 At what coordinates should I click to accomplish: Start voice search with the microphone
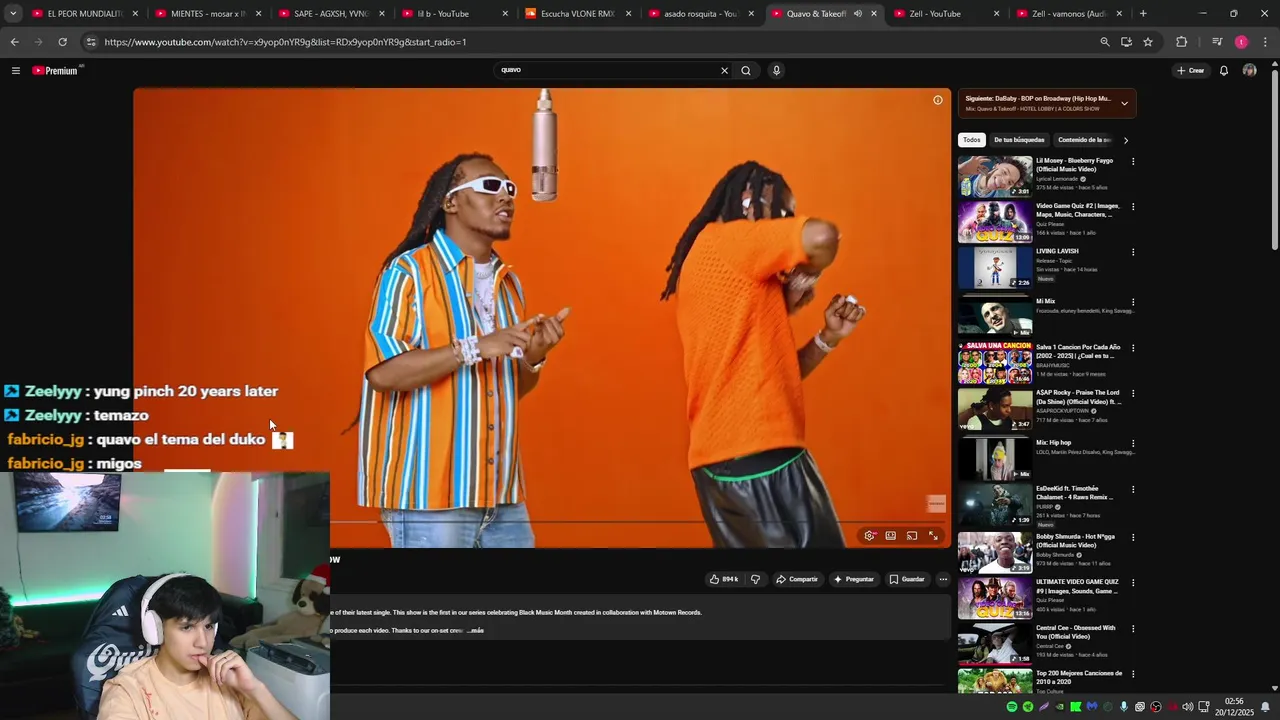776,71
